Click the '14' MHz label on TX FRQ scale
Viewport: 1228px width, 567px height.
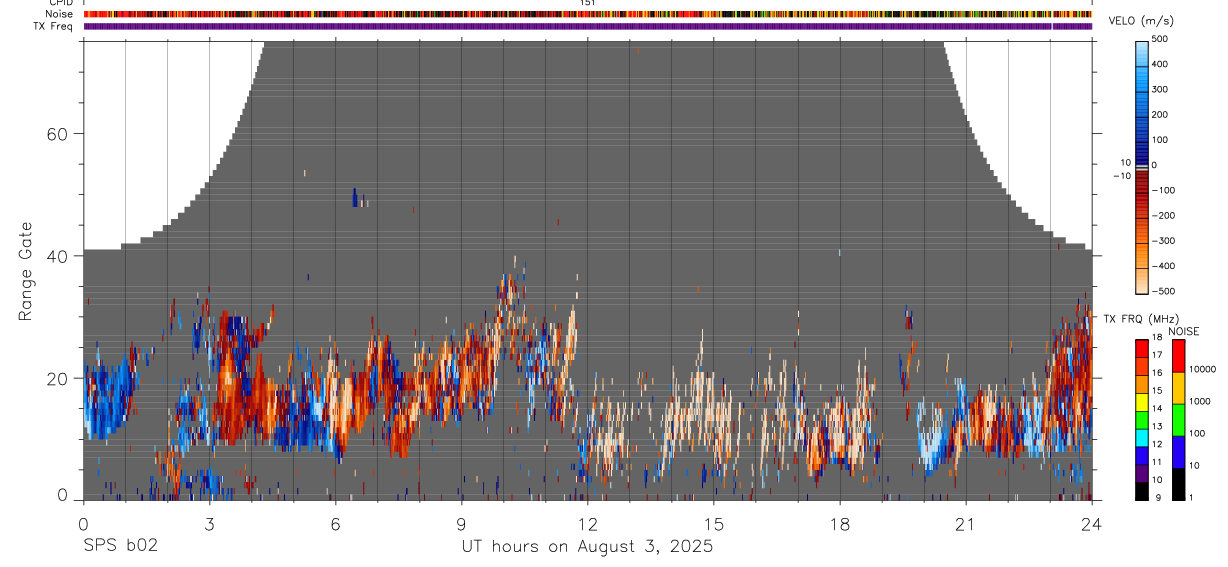click(1157, 408)
